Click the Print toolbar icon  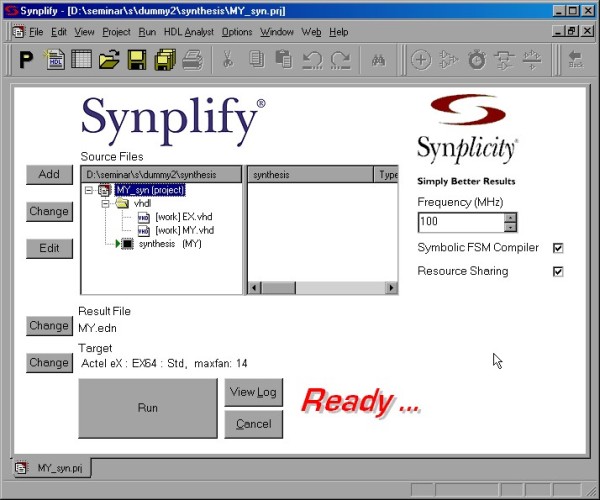point(192,60)
